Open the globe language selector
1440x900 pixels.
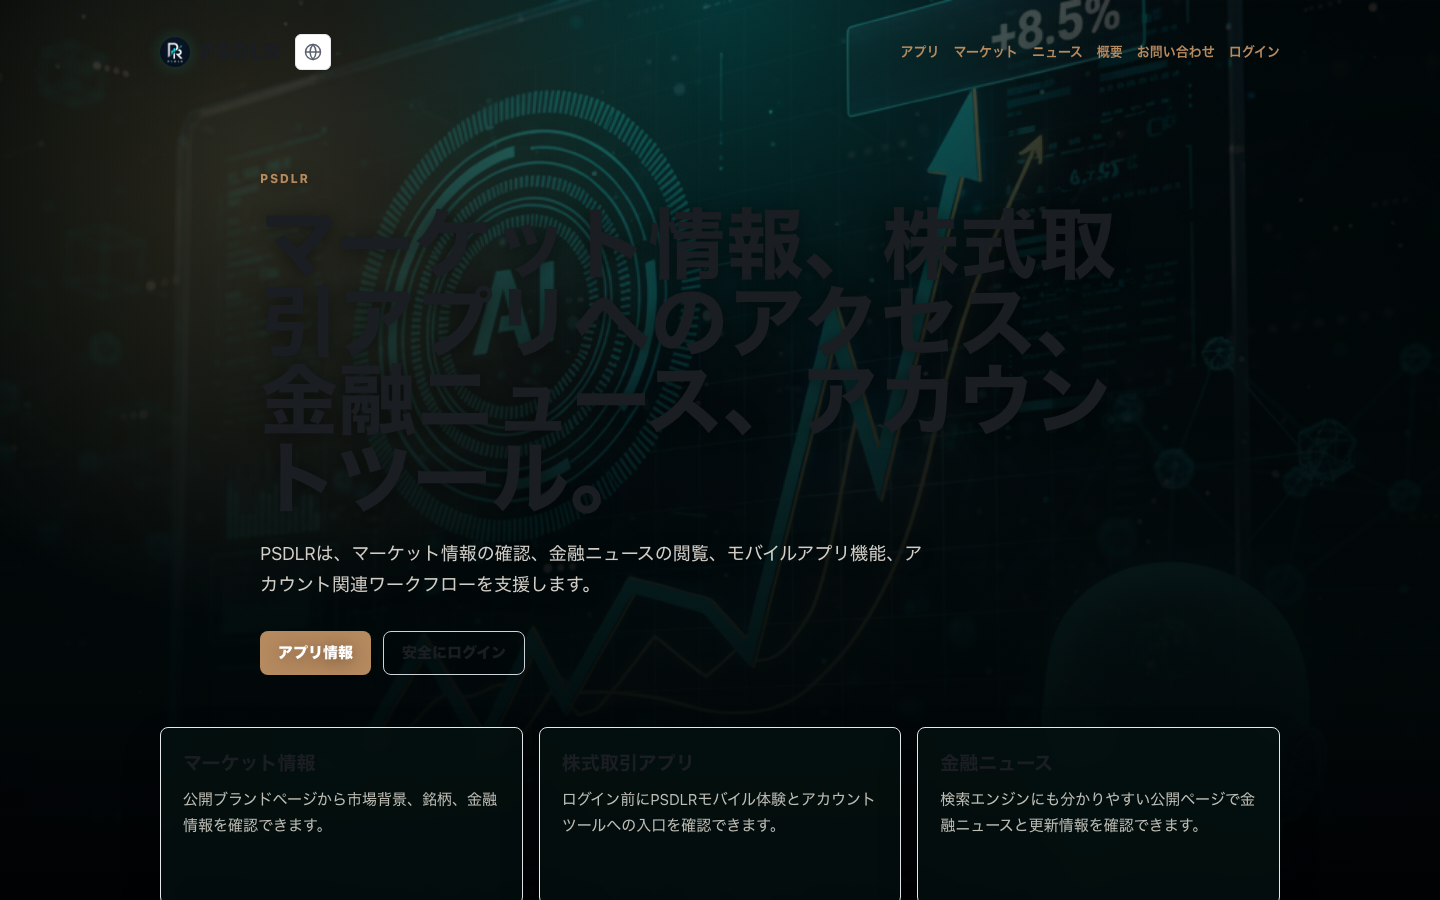coord(313,52)
